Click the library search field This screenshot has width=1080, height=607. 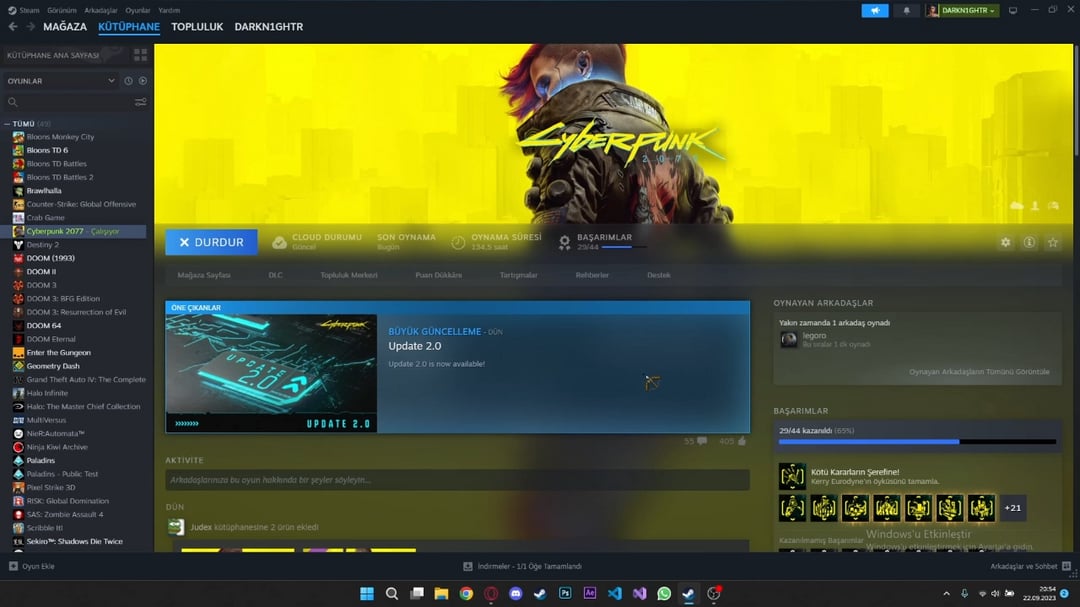point(76,102)
